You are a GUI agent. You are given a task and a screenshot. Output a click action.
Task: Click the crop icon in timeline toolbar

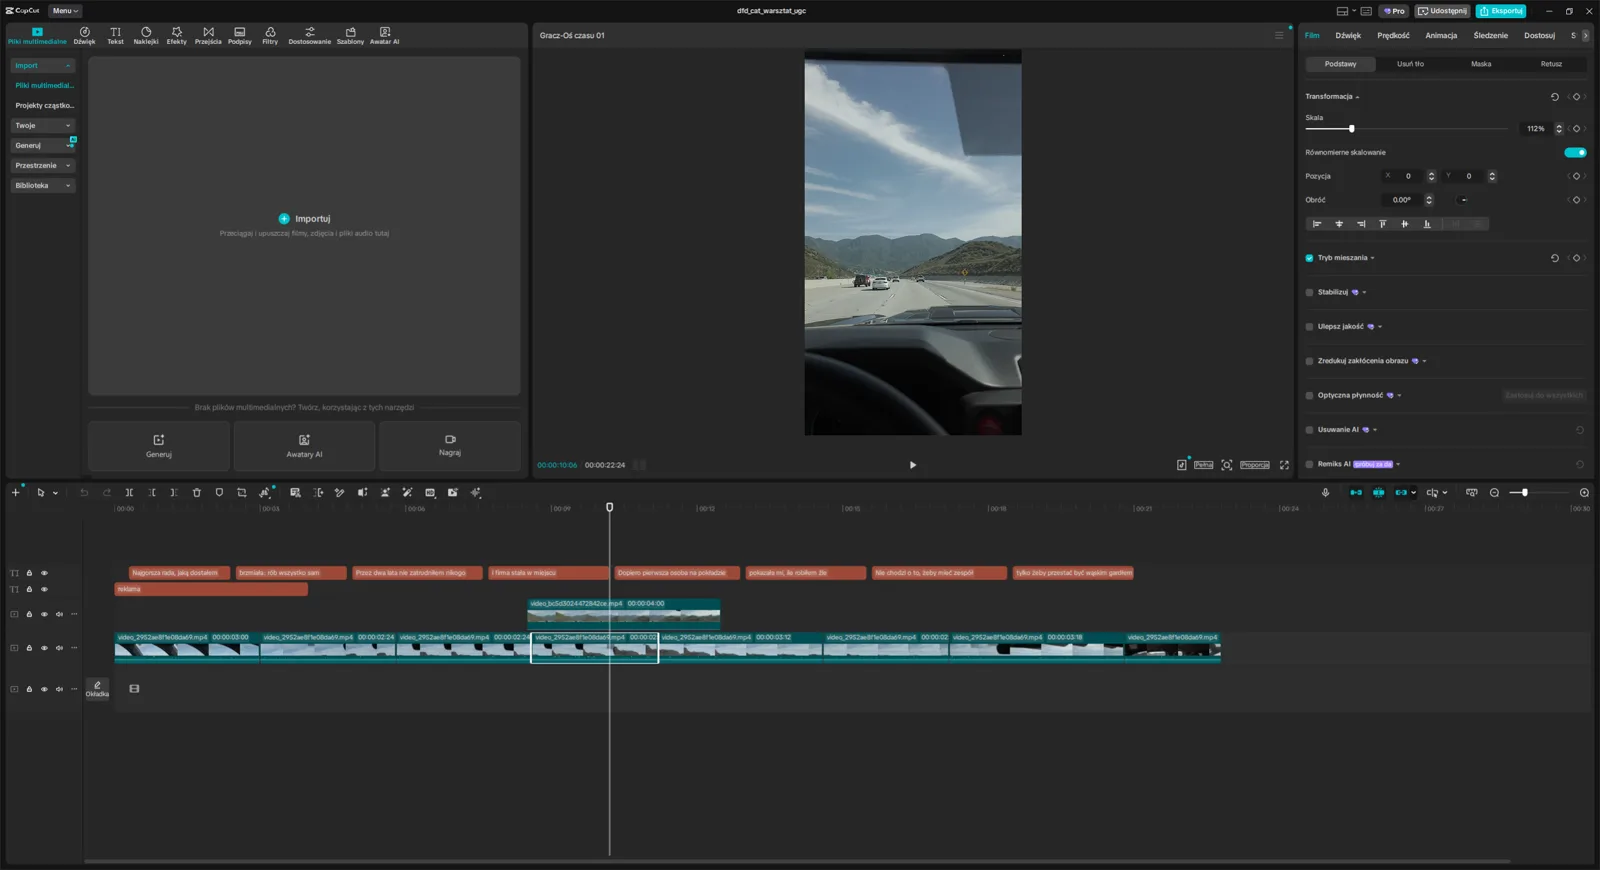pos(242,493)
